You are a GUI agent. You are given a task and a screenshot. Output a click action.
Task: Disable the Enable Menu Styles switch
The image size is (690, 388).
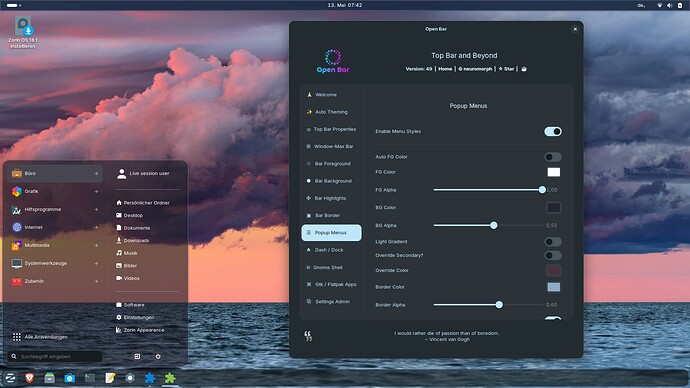[x=553, y=132]
